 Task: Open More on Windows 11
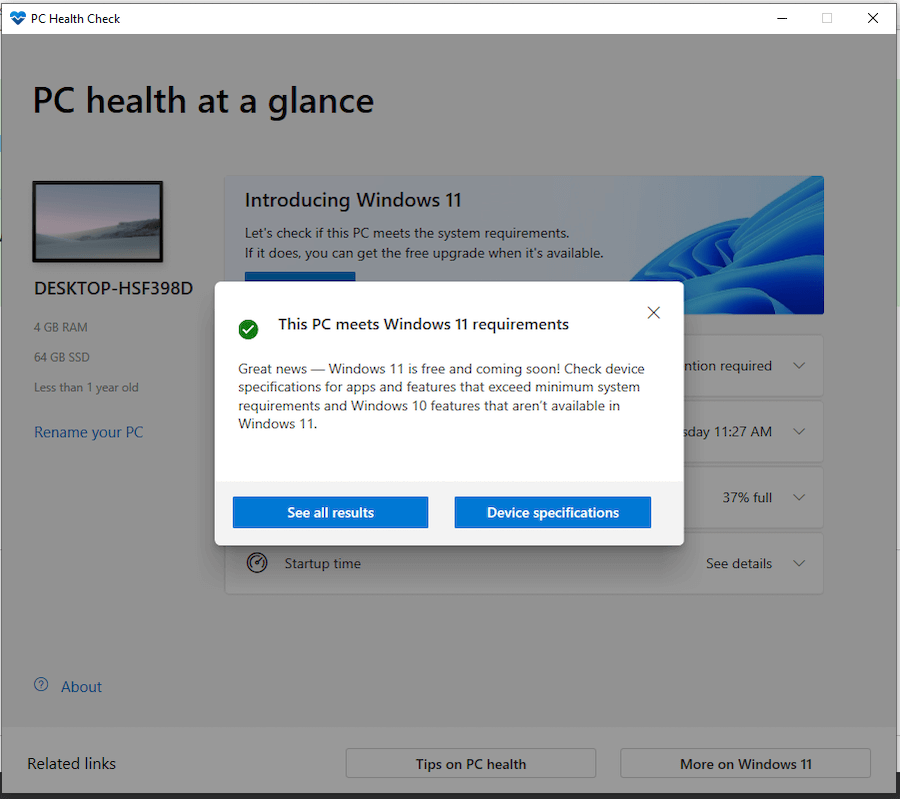coord(744,763)
